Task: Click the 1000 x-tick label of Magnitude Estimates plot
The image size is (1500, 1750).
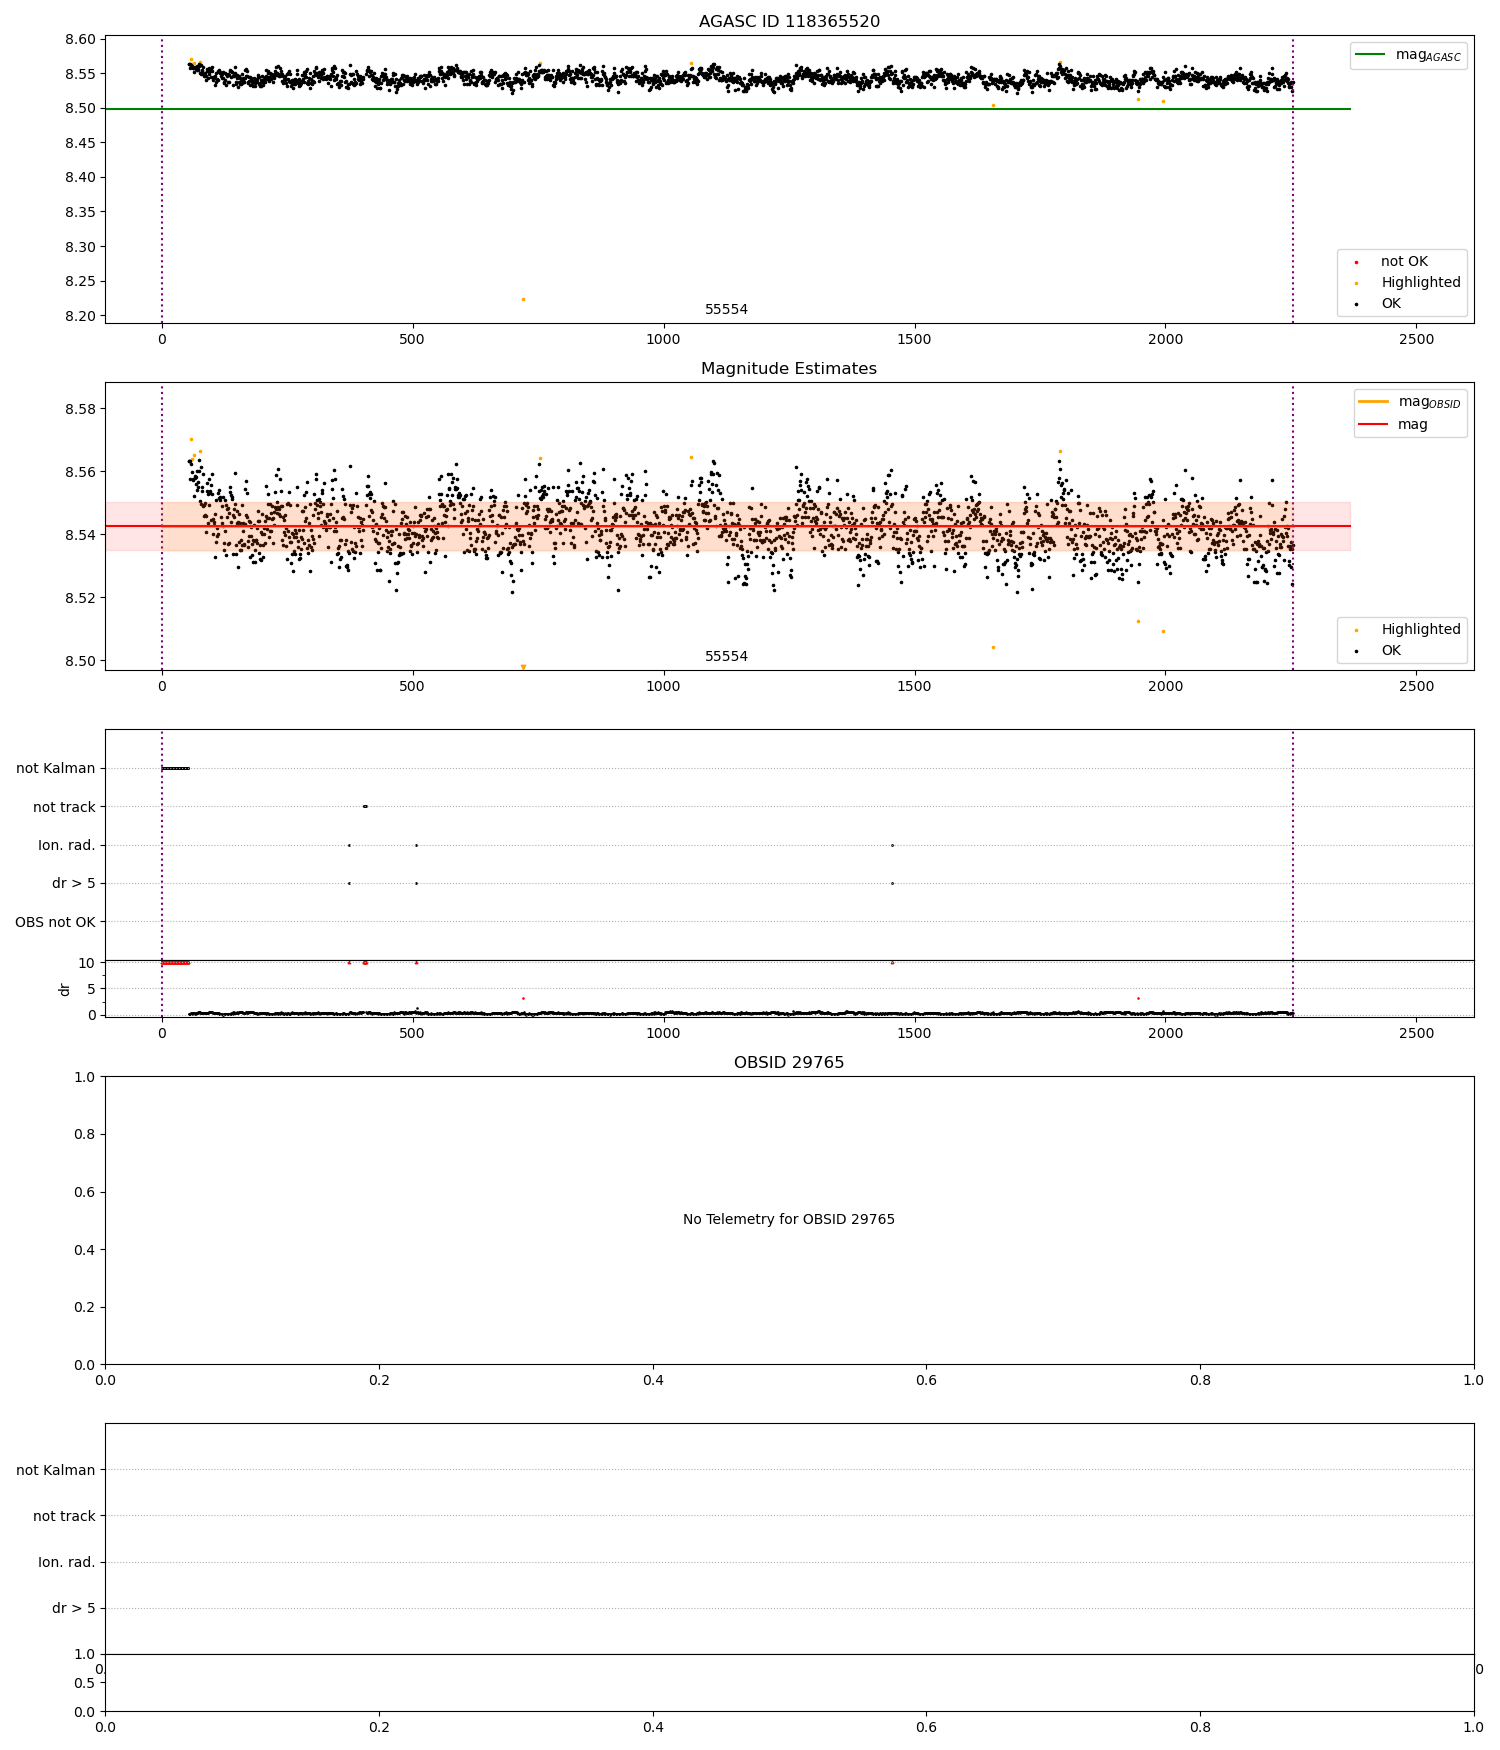Action: pyautogui.click(x=663, y=687)
